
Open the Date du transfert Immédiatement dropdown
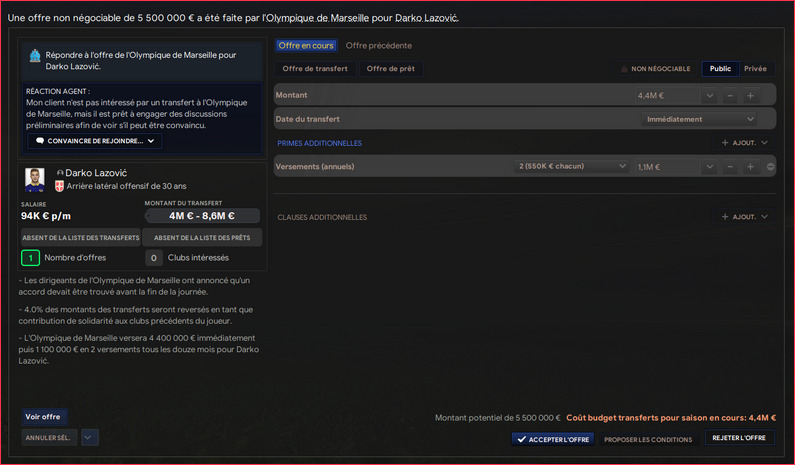(698, 119)
